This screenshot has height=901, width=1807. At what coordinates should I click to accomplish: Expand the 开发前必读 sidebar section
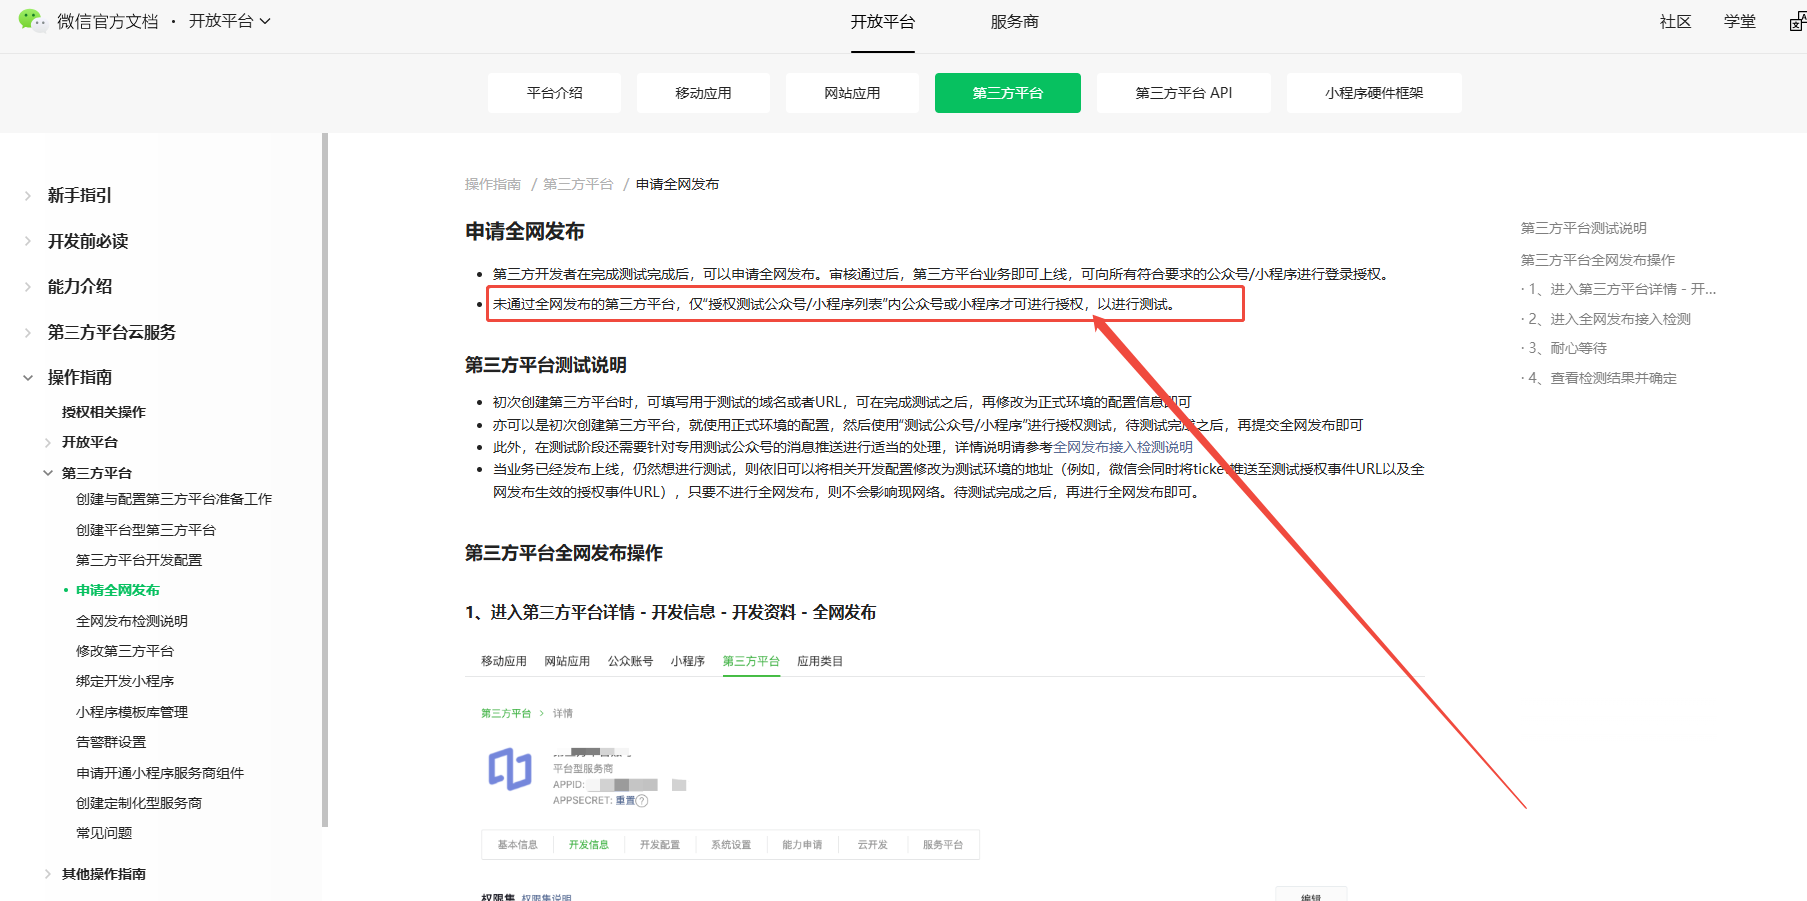tap(88, 241)
